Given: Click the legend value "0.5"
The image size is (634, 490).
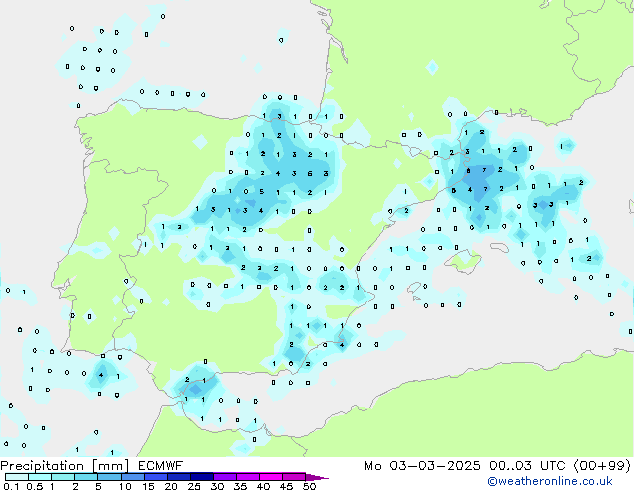Looking at the screenshot, I should coord(35,486).
